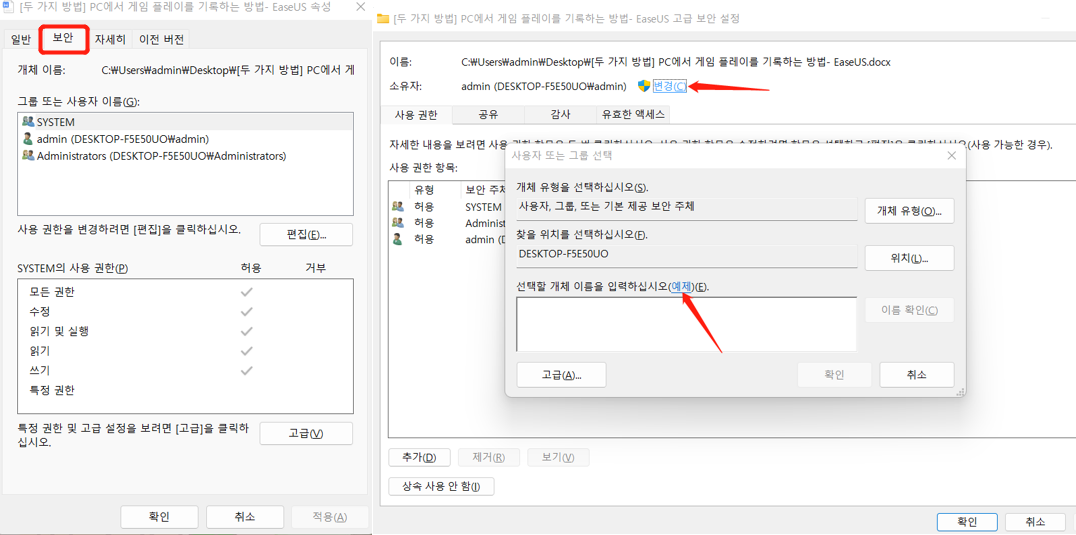Open the 공유 tab
1076x535 pixels.
(x=488, y=115)
